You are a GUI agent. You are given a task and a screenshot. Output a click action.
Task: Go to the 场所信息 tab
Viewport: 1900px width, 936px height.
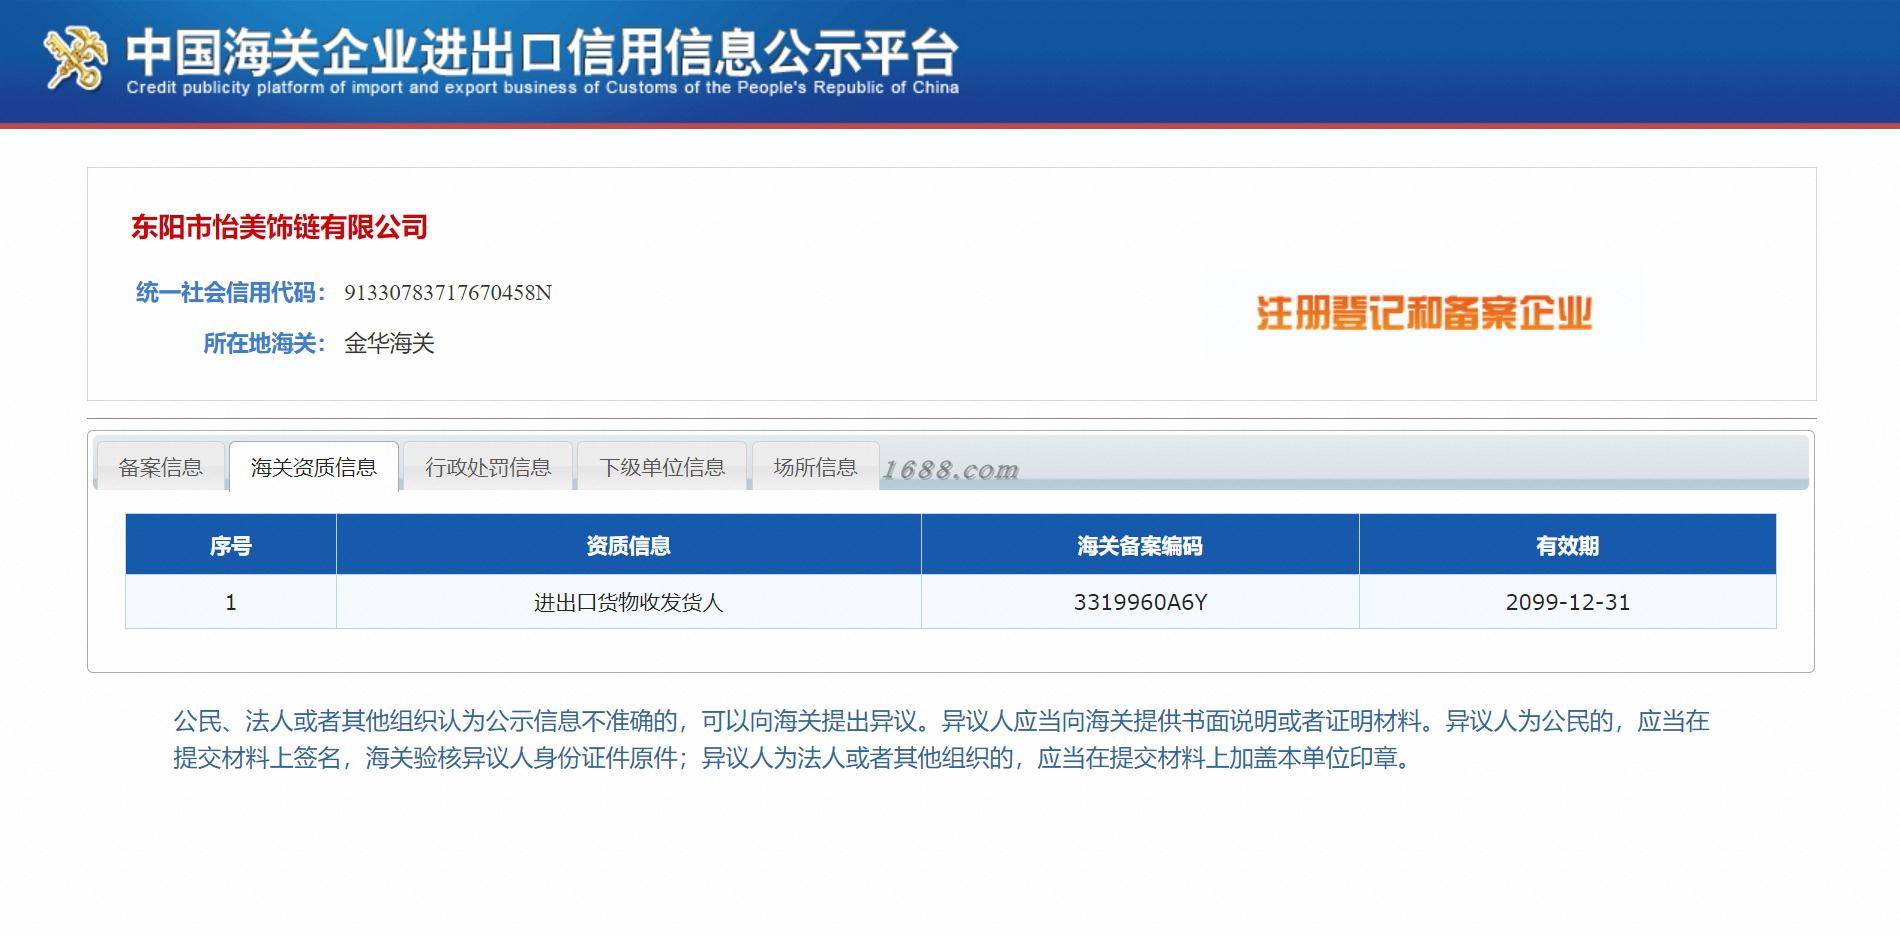pyautogui.click(x=815, y=467)
